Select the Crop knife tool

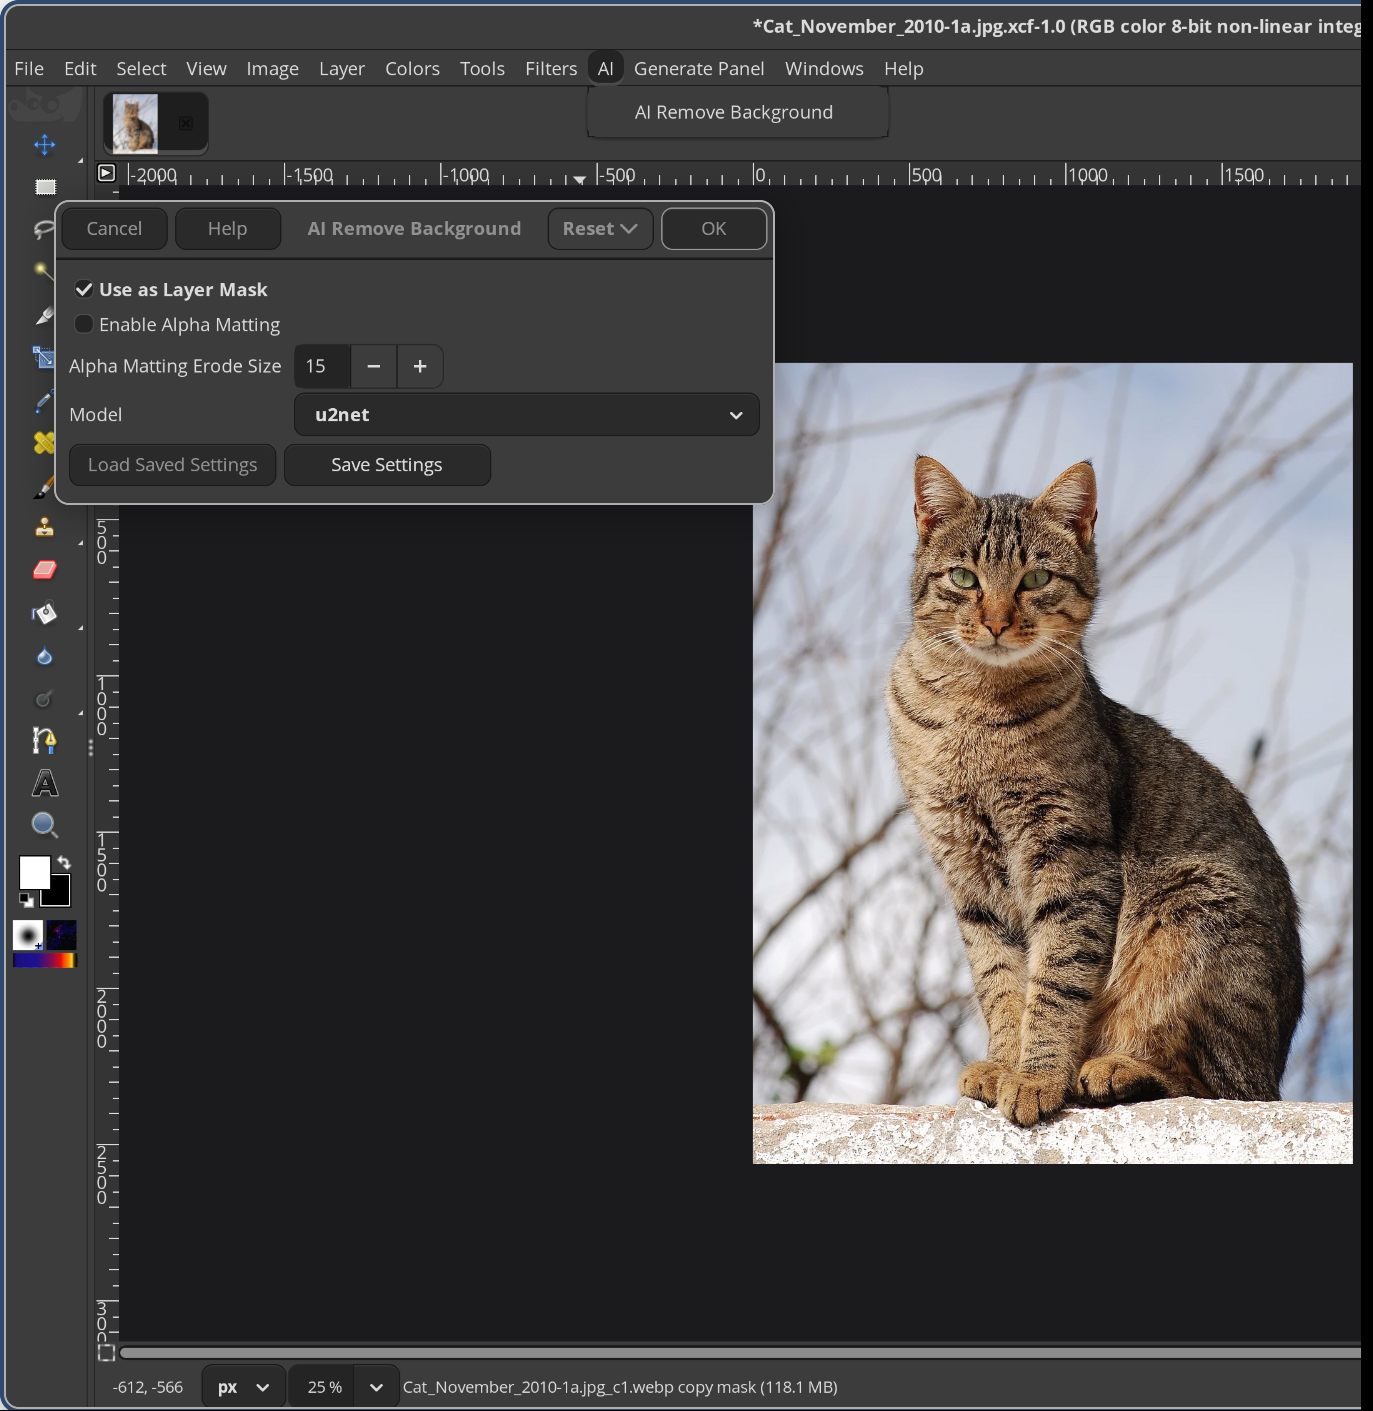[44, 314]
